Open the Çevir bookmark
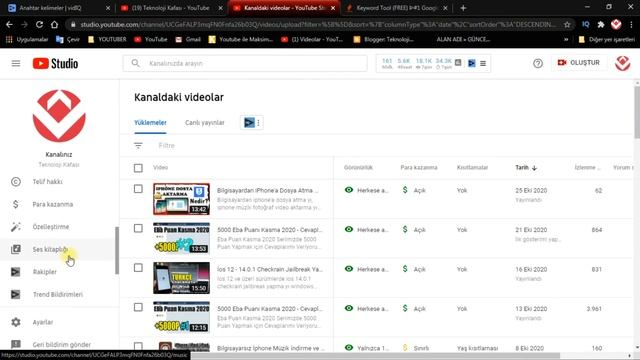 pyautogui.click(x=68, y=40)
